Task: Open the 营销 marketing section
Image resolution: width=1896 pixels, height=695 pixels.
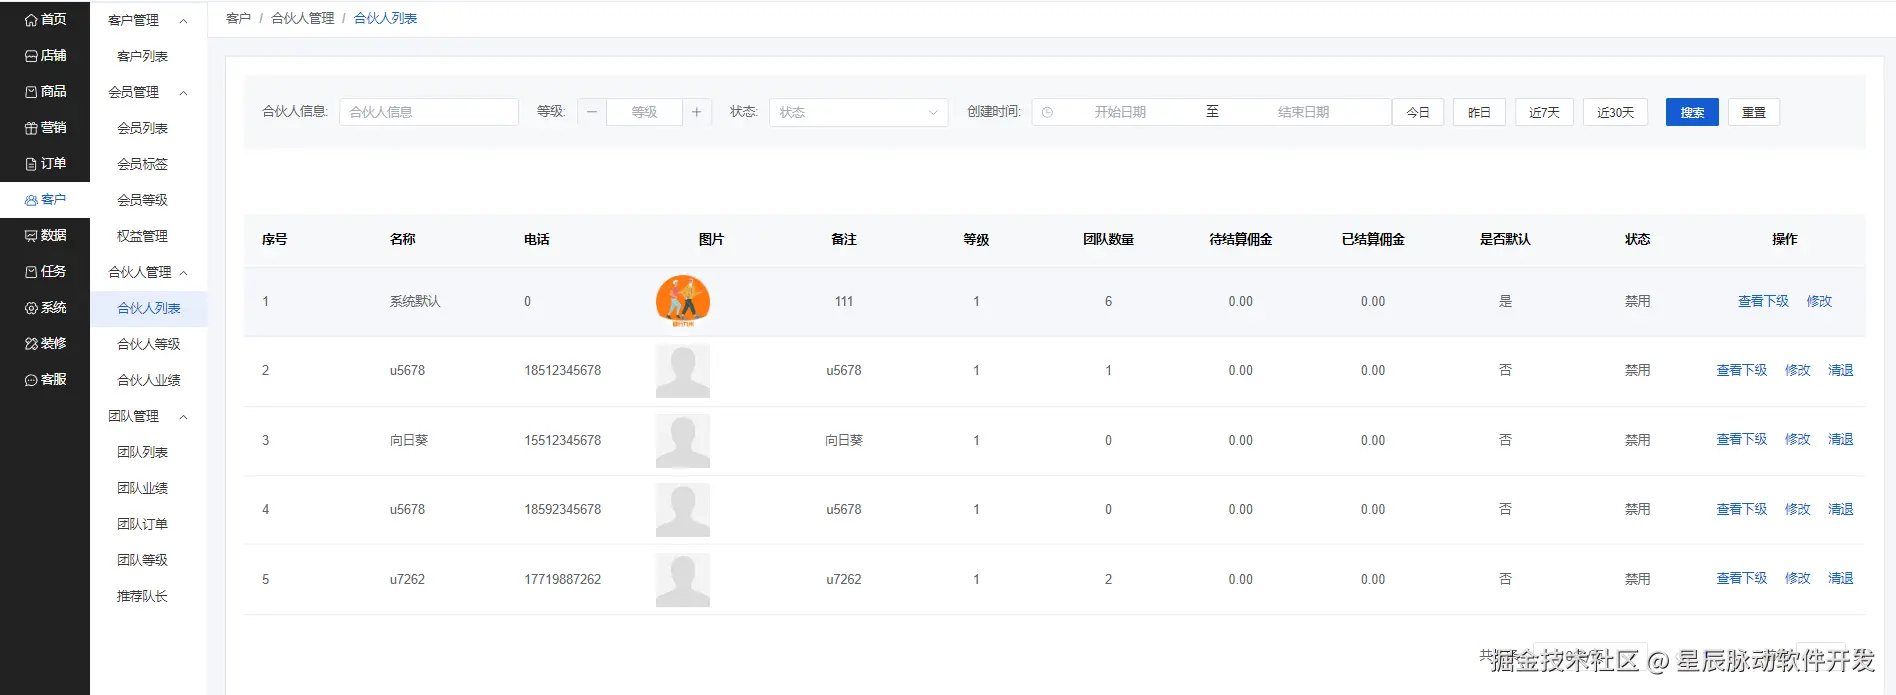Action: (45, 127)
